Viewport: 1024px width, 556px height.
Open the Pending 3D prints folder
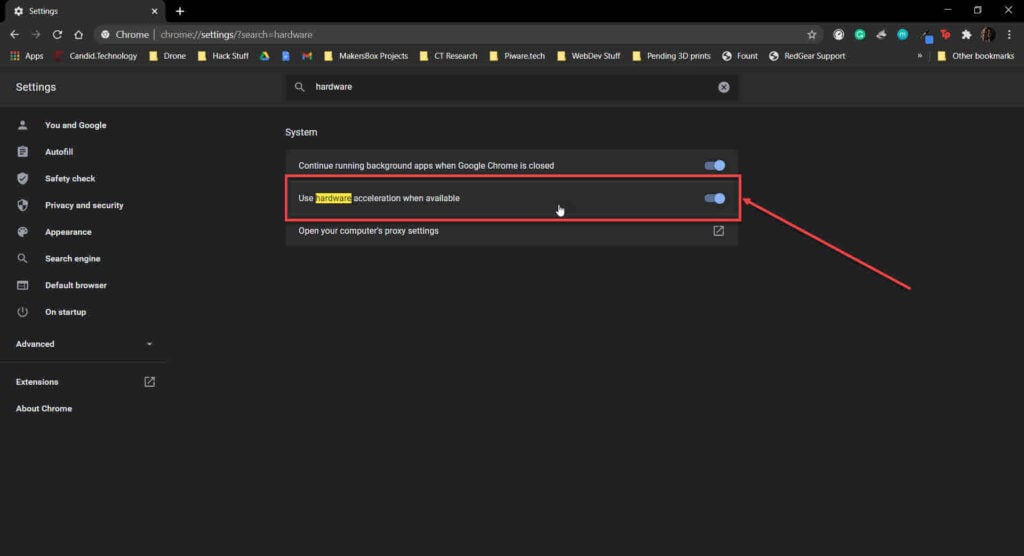point(671,56)
